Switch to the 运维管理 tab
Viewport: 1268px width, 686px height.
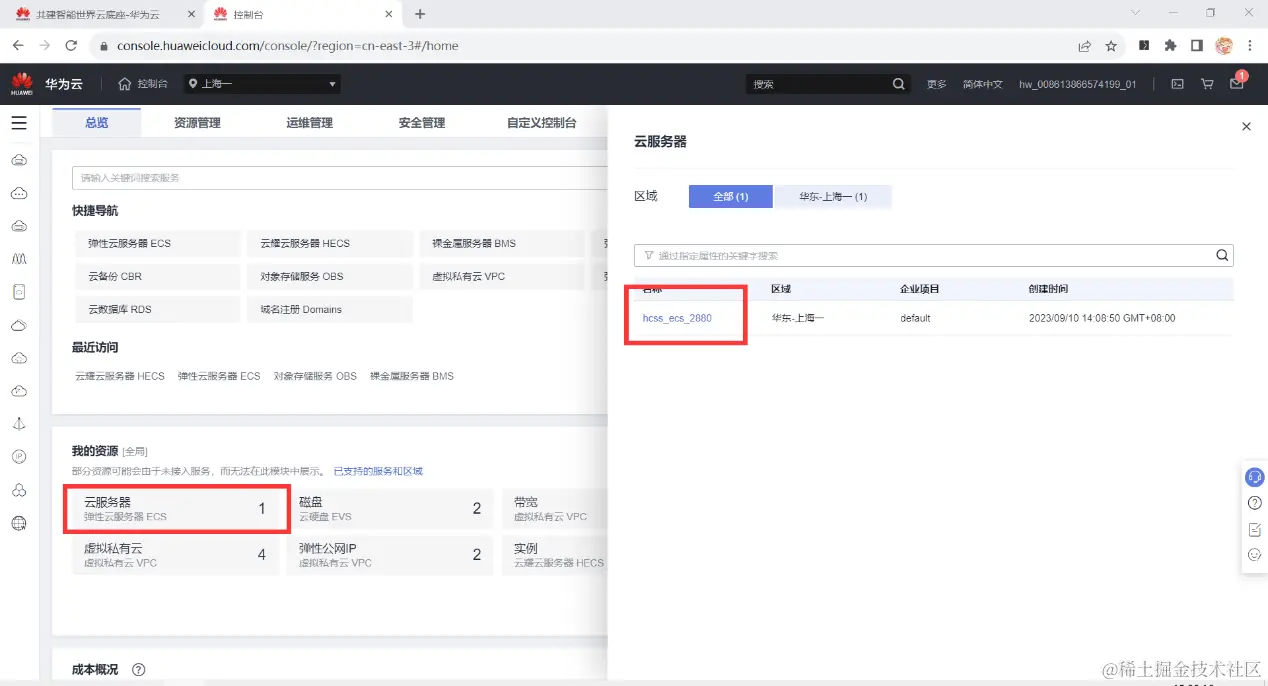click(x=309, y=122)
